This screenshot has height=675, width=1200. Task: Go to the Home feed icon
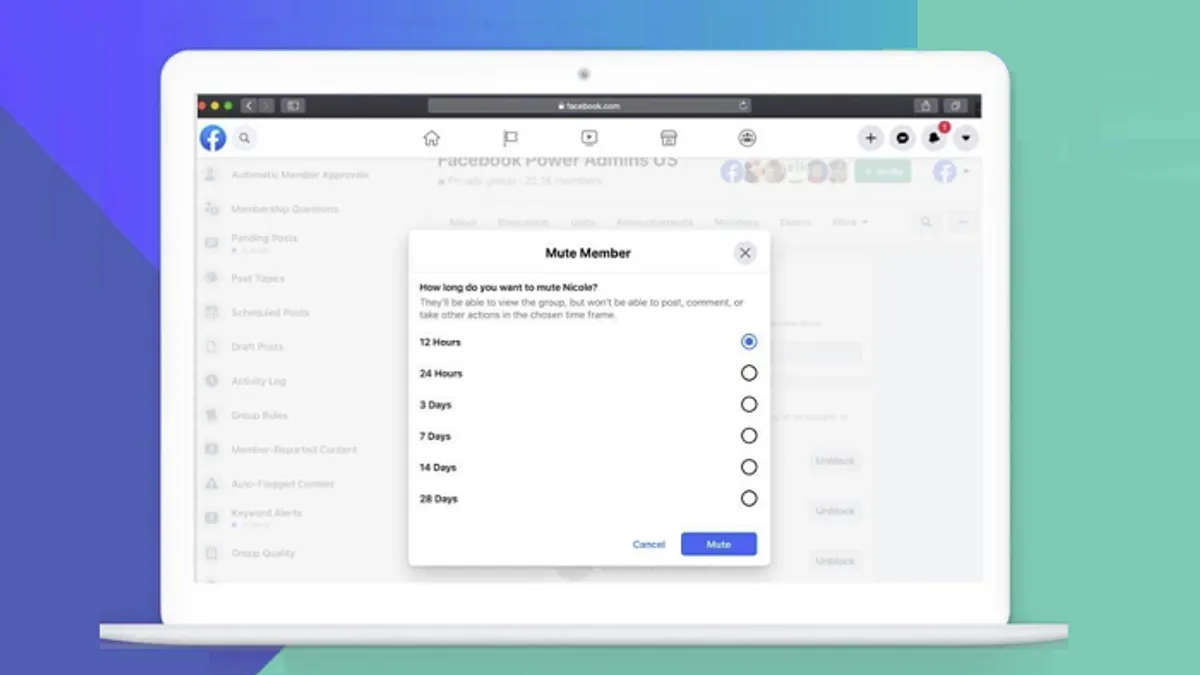tap(431, 138)
